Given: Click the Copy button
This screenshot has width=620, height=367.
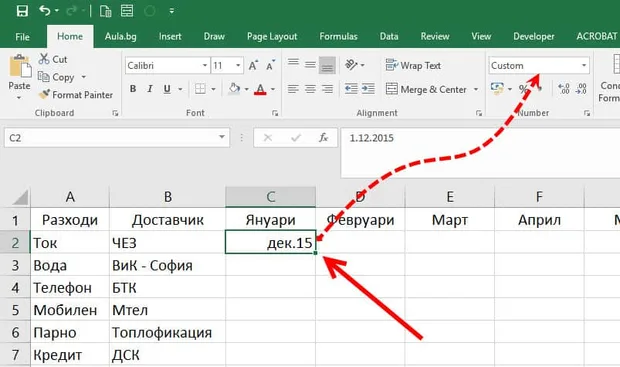Looking at the screenshot, I should (x=56, y=77).
